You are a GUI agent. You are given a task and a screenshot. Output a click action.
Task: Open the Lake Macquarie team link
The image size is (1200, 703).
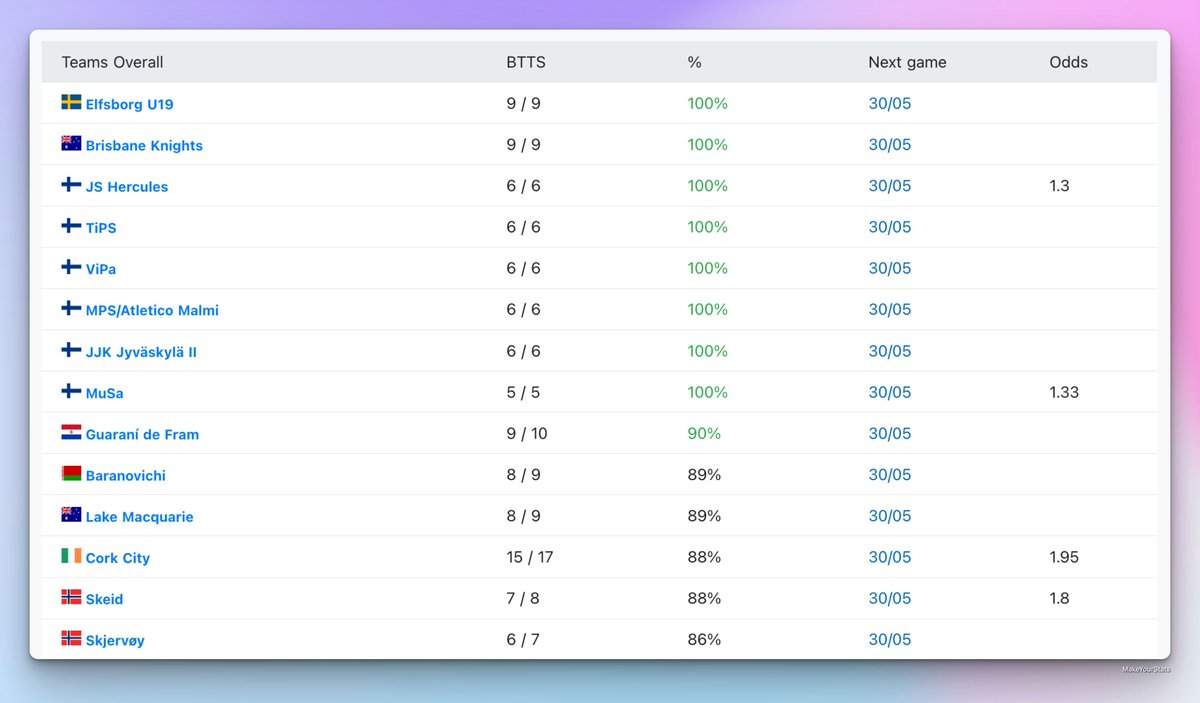click(140, 517)
